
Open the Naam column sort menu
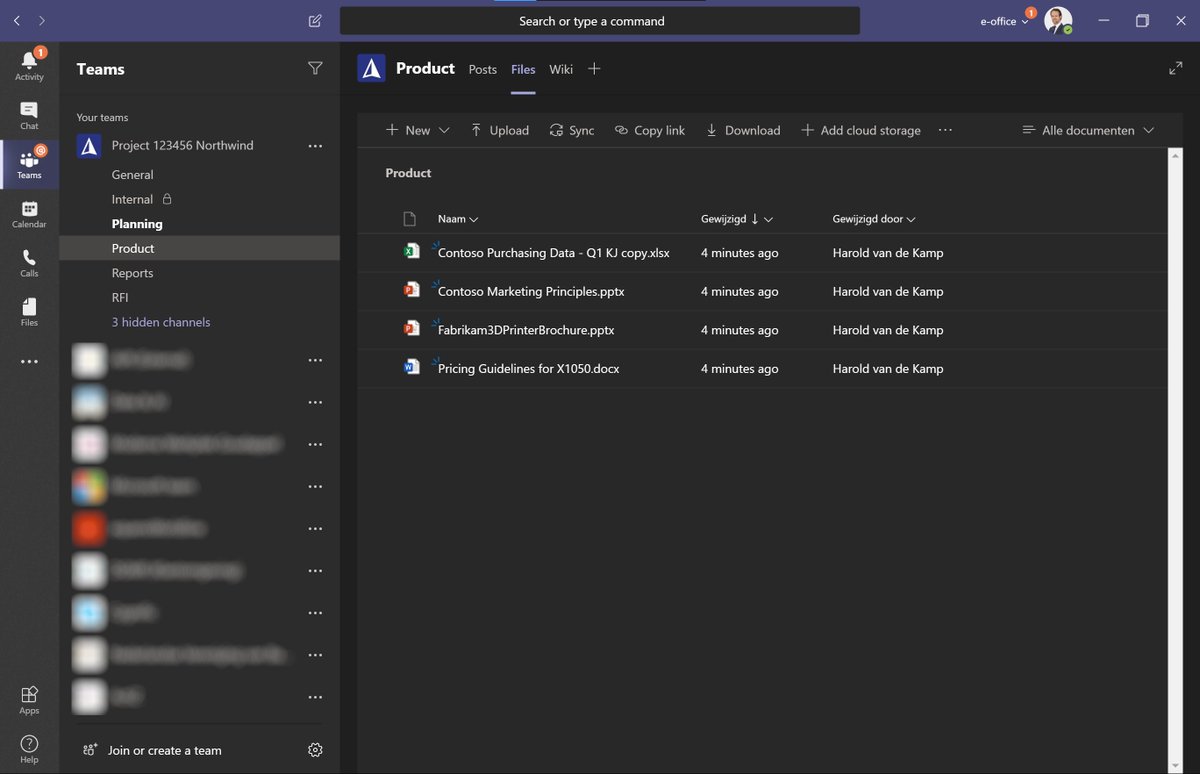click(458, 219)
